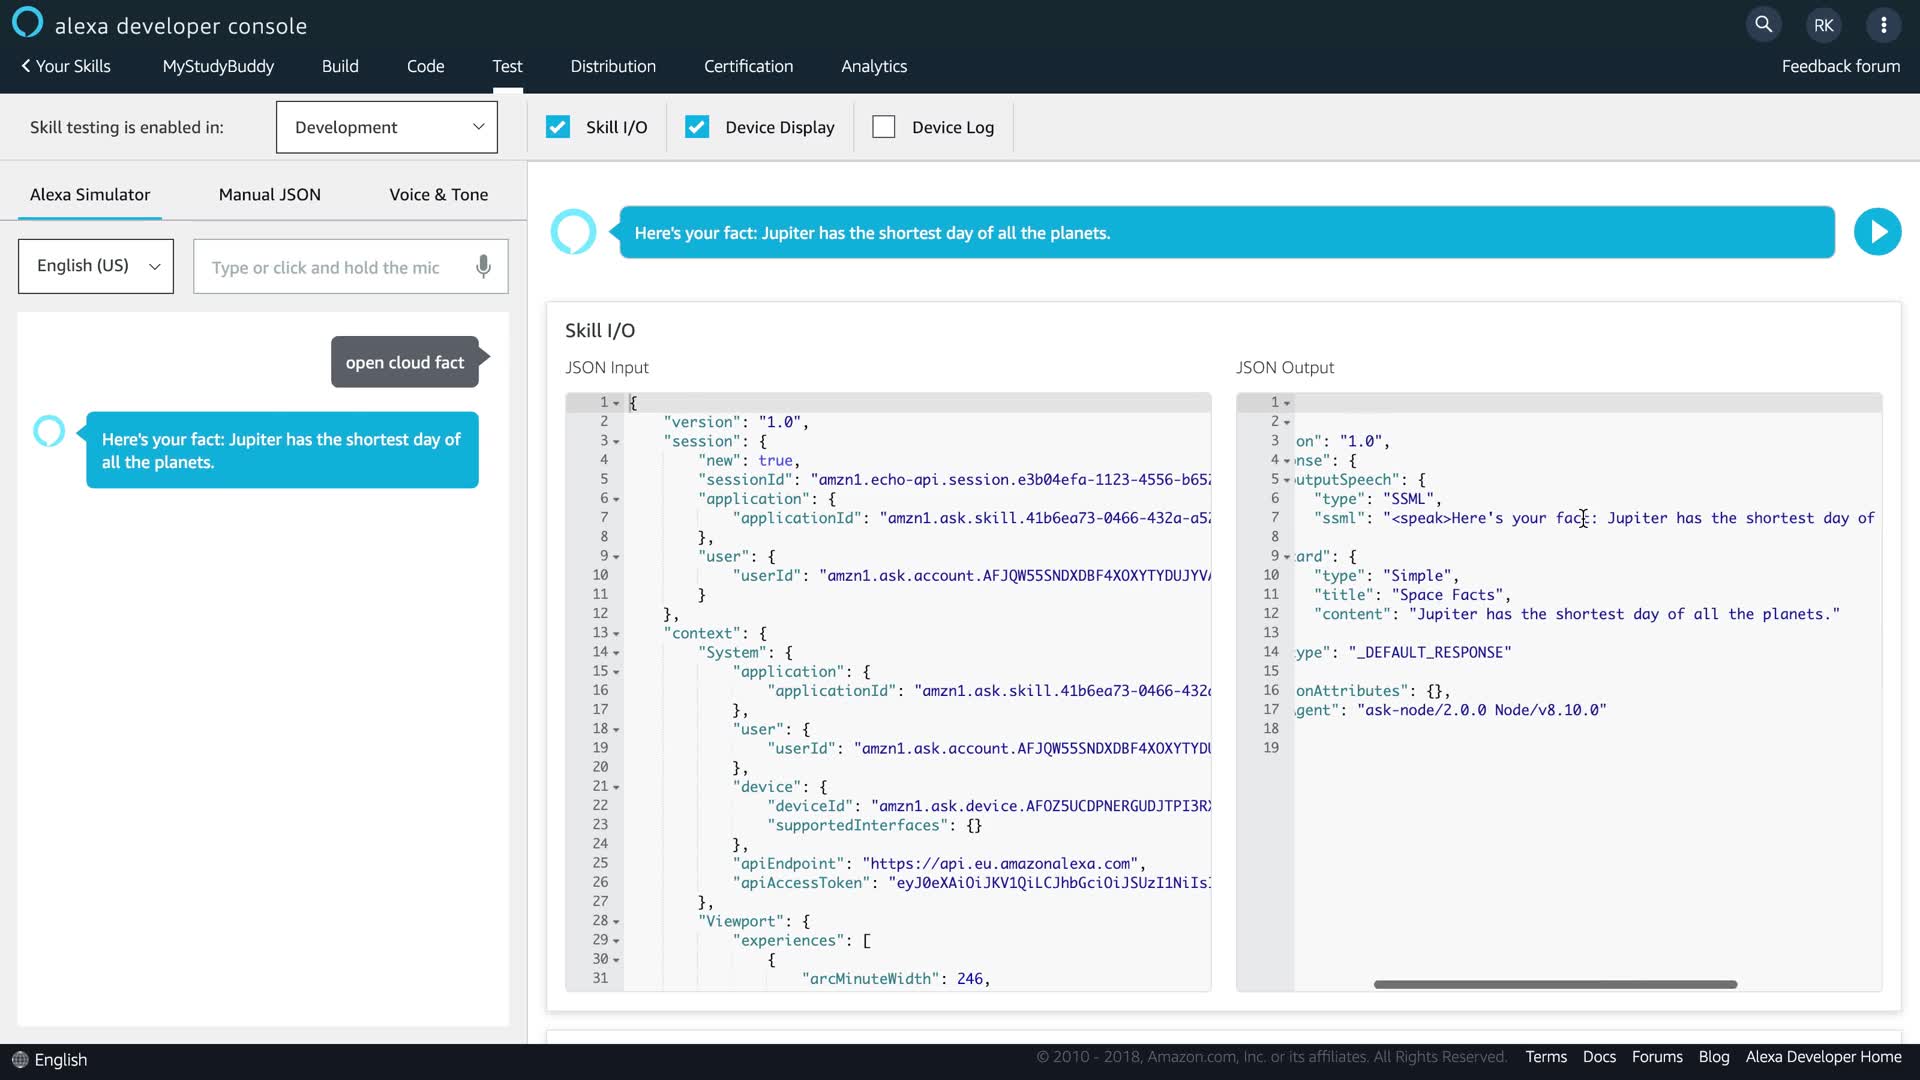Screen dimensions: 1920x1080
Task: Click the search magnifier icon
Action: point(1764,25)
